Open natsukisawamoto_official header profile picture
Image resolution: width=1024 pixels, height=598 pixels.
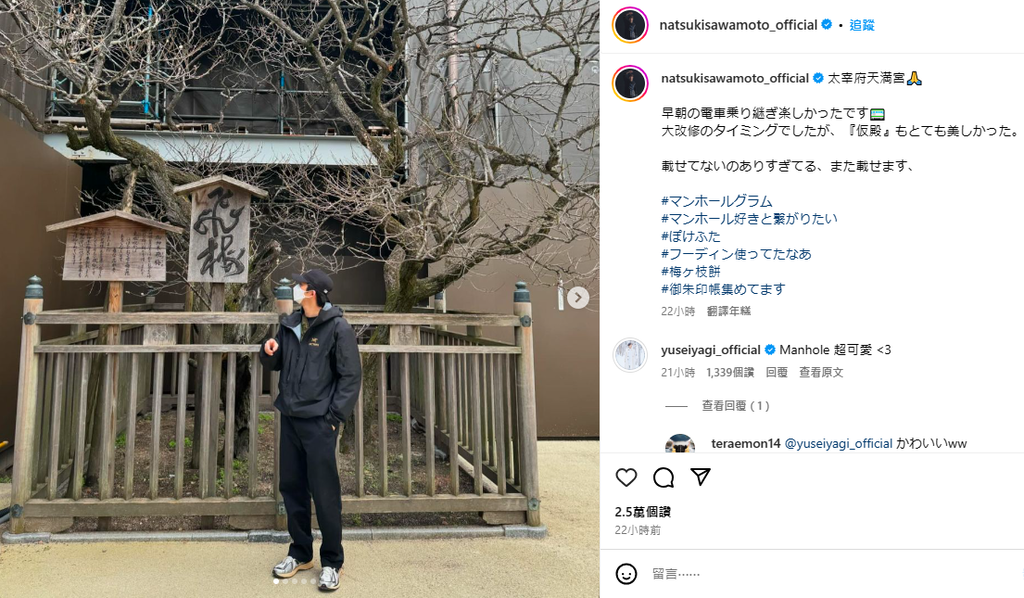[x=630, y=25]
